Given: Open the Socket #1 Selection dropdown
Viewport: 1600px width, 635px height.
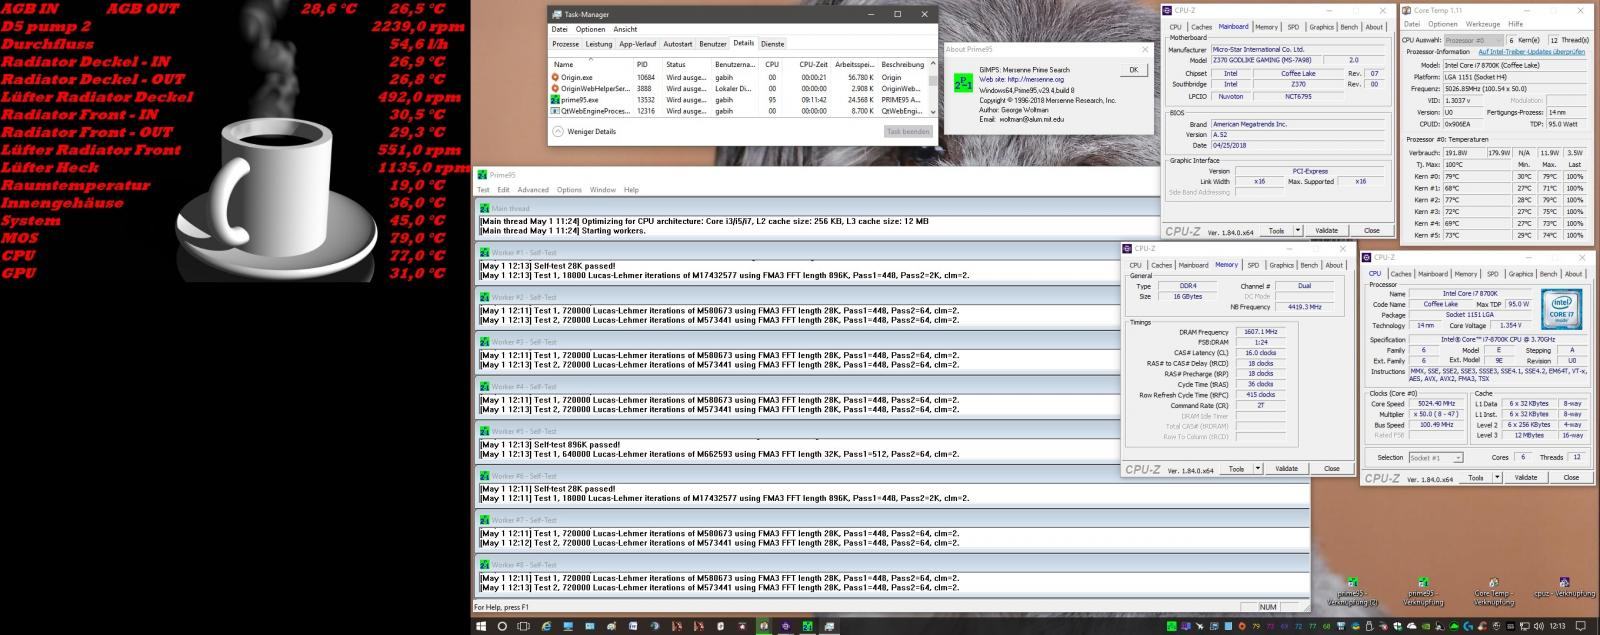Looking at the screenshot, I should coord(1435,457).
